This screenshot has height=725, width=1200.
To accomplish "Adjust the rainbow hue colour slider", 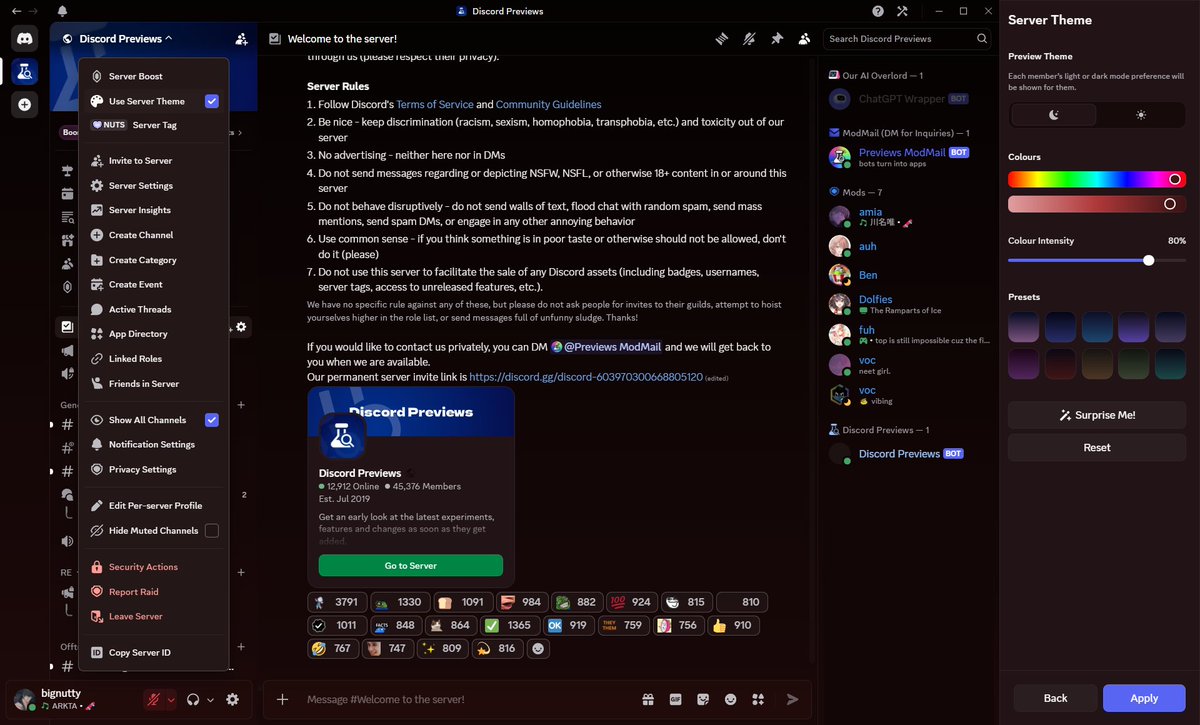I will pos(1097,180).
